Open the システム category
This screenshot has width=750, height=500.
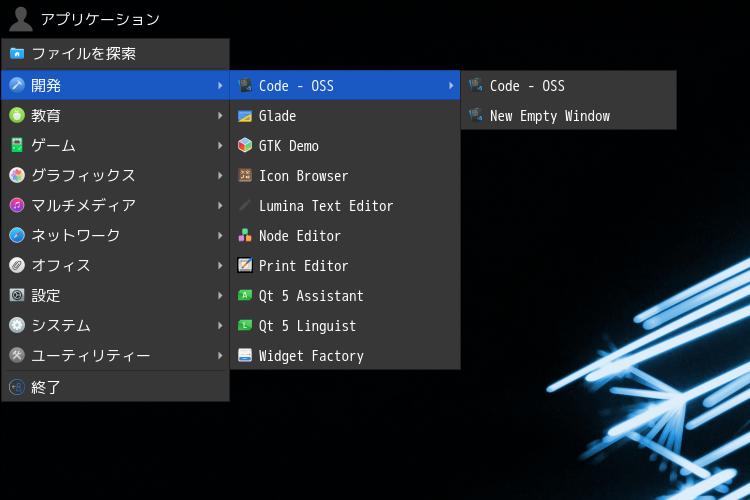tap(115, 325)
